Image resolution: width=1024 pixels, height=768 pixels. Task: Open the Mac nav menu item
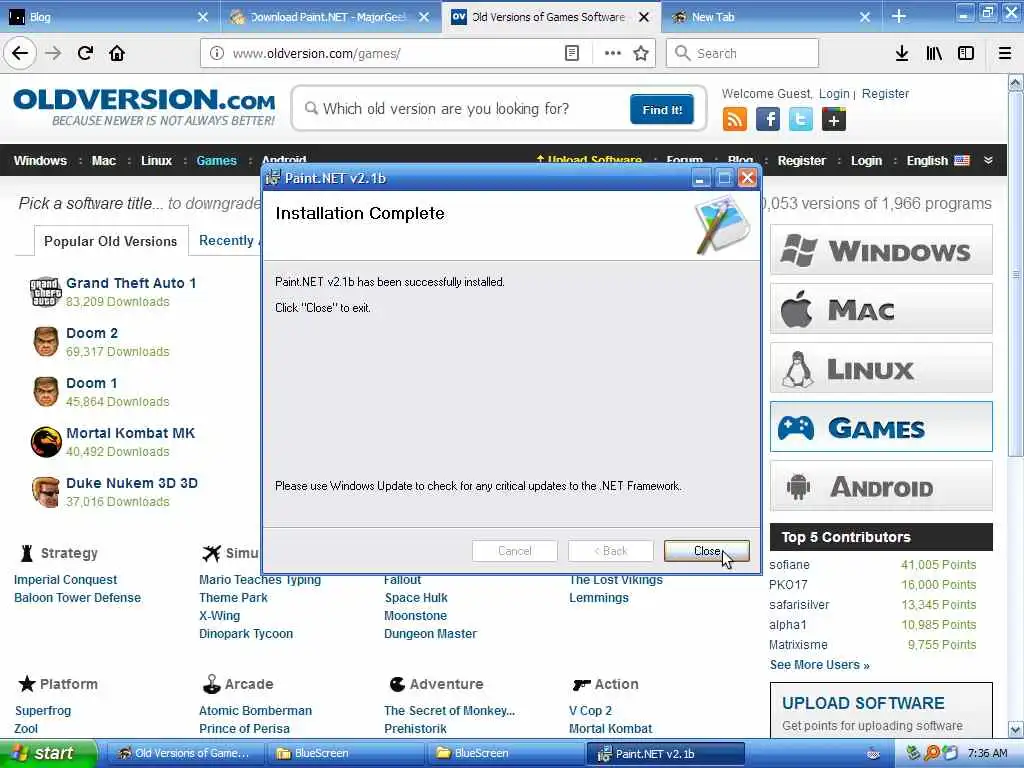(x=103, y=161)
